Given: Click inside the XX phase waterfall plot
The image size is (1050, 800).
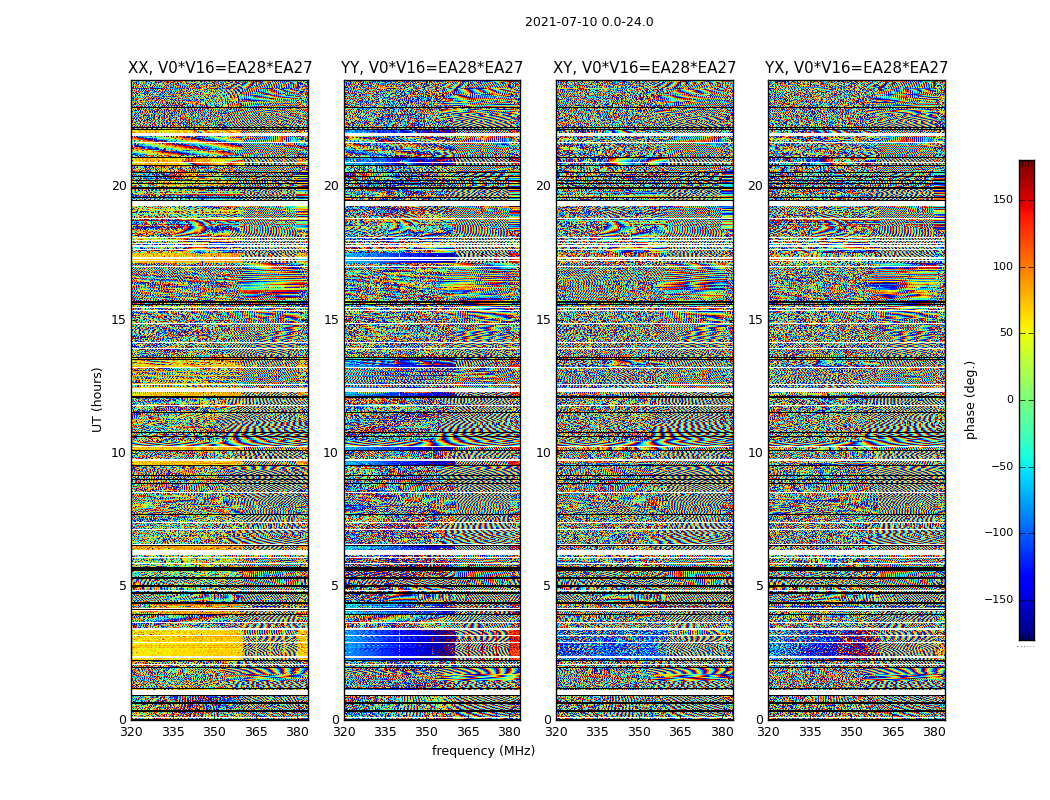Looking at the screenshot, I should tap(220, 400).
